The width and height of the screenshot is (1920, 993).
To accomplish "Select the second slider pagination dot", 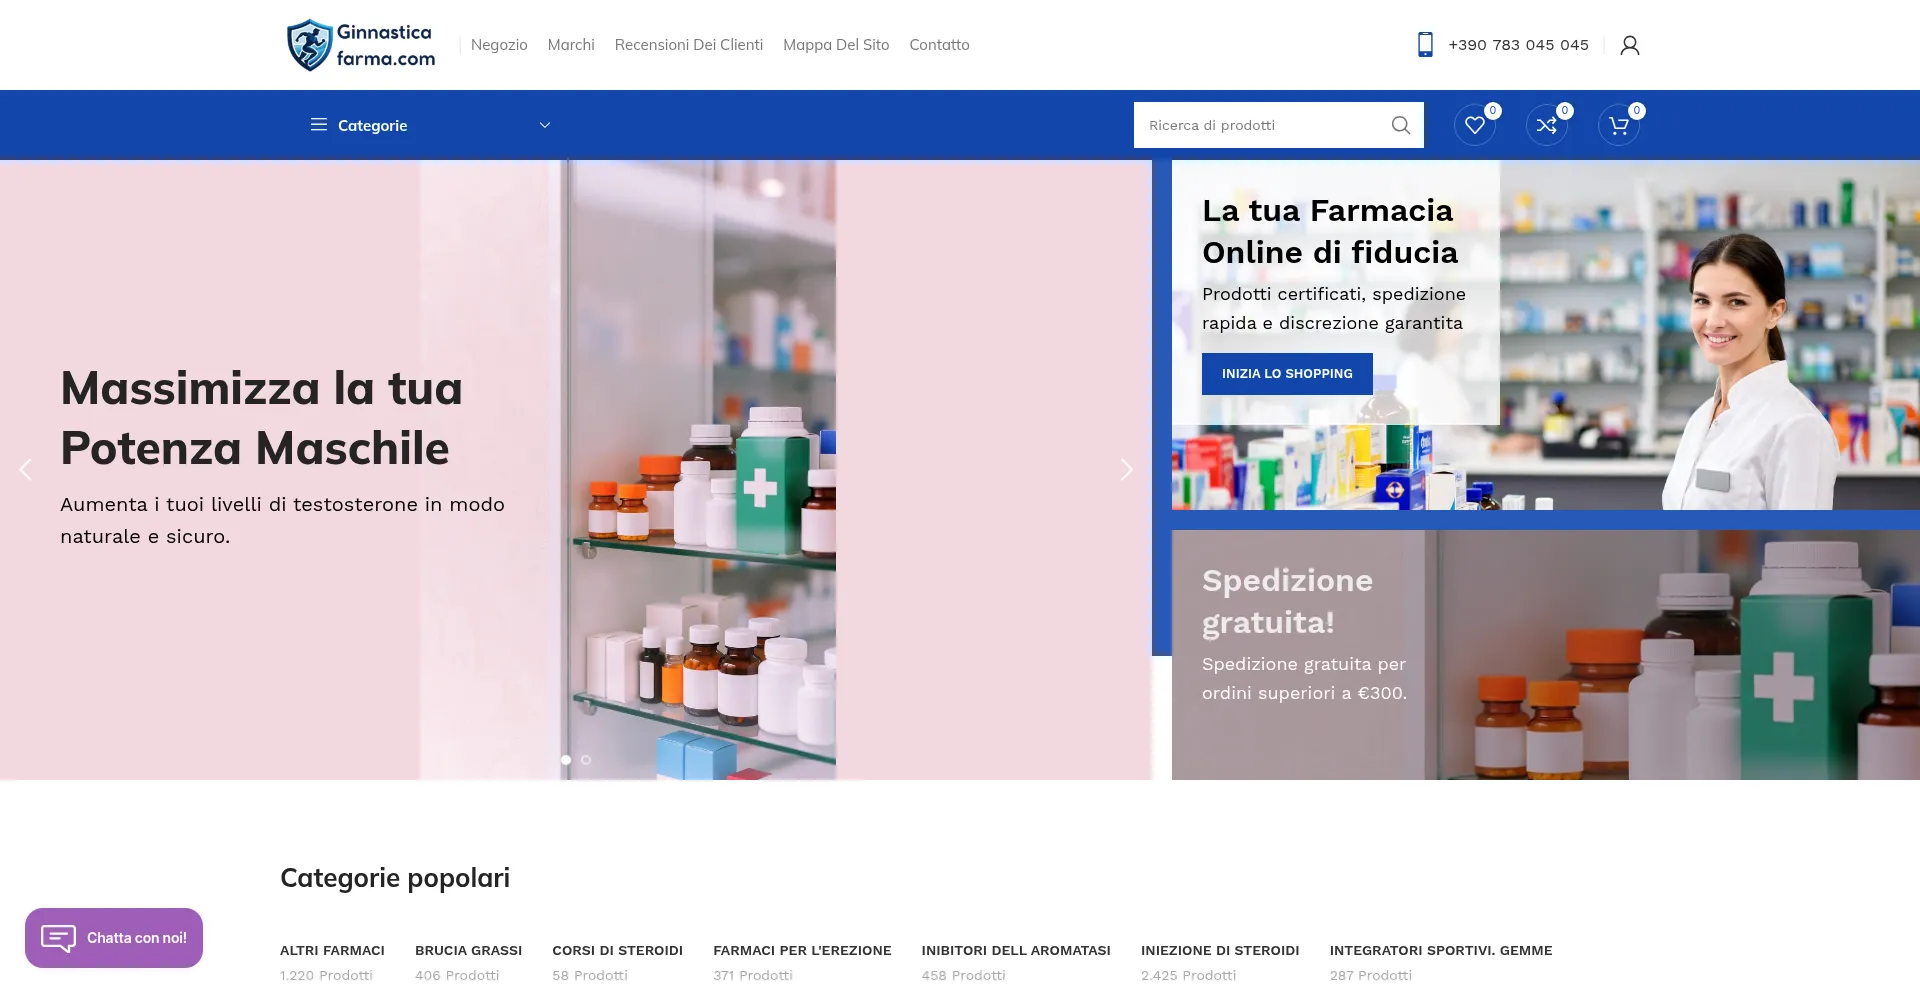I will pyautogui.click(x=586, y=760).
